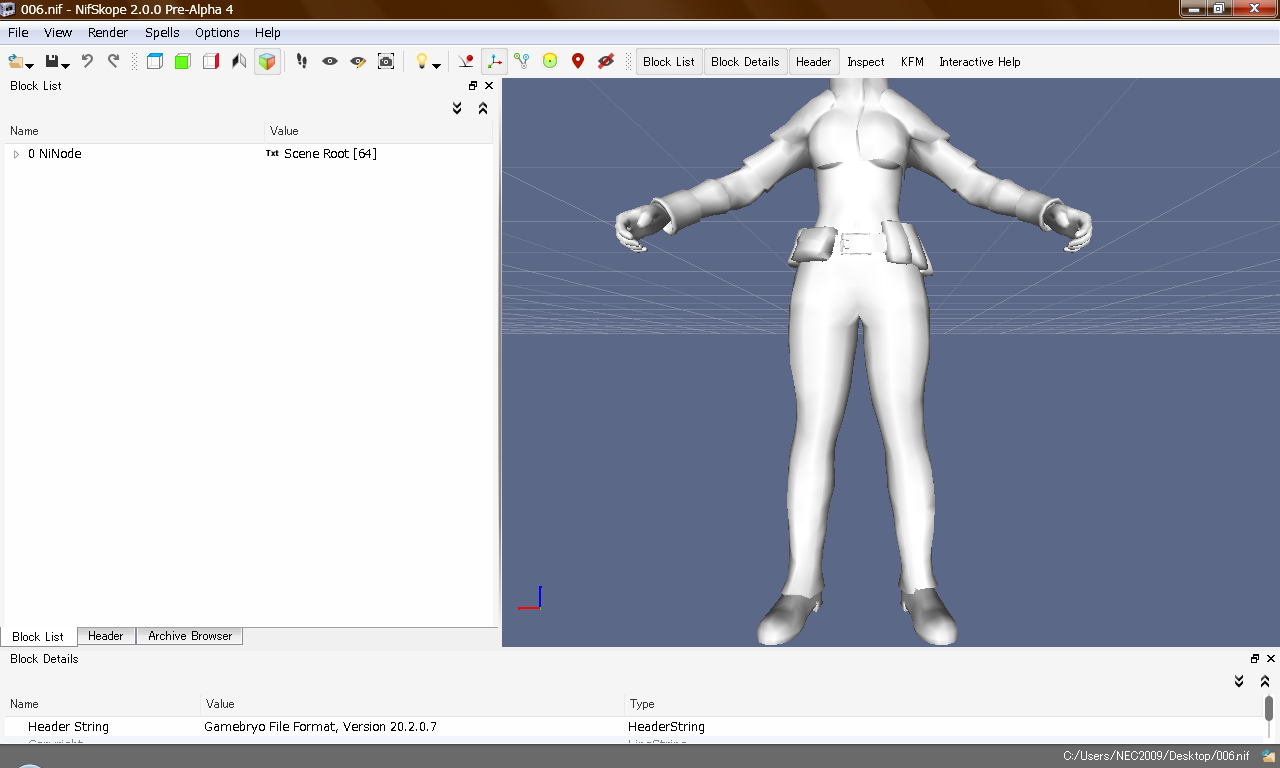The width and height of the screenshot is (1280, 768).
Task: Switch to top view cube icon
Action: 154,61
